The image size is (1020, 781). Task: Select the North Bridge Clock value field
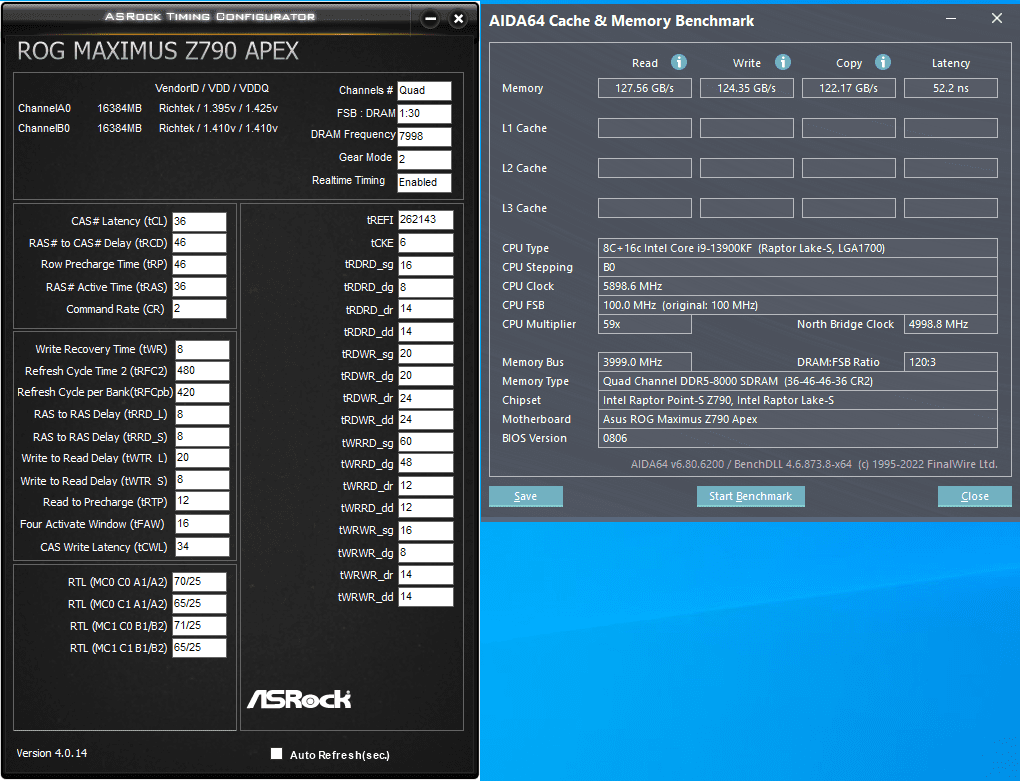[x=951, y=324]
